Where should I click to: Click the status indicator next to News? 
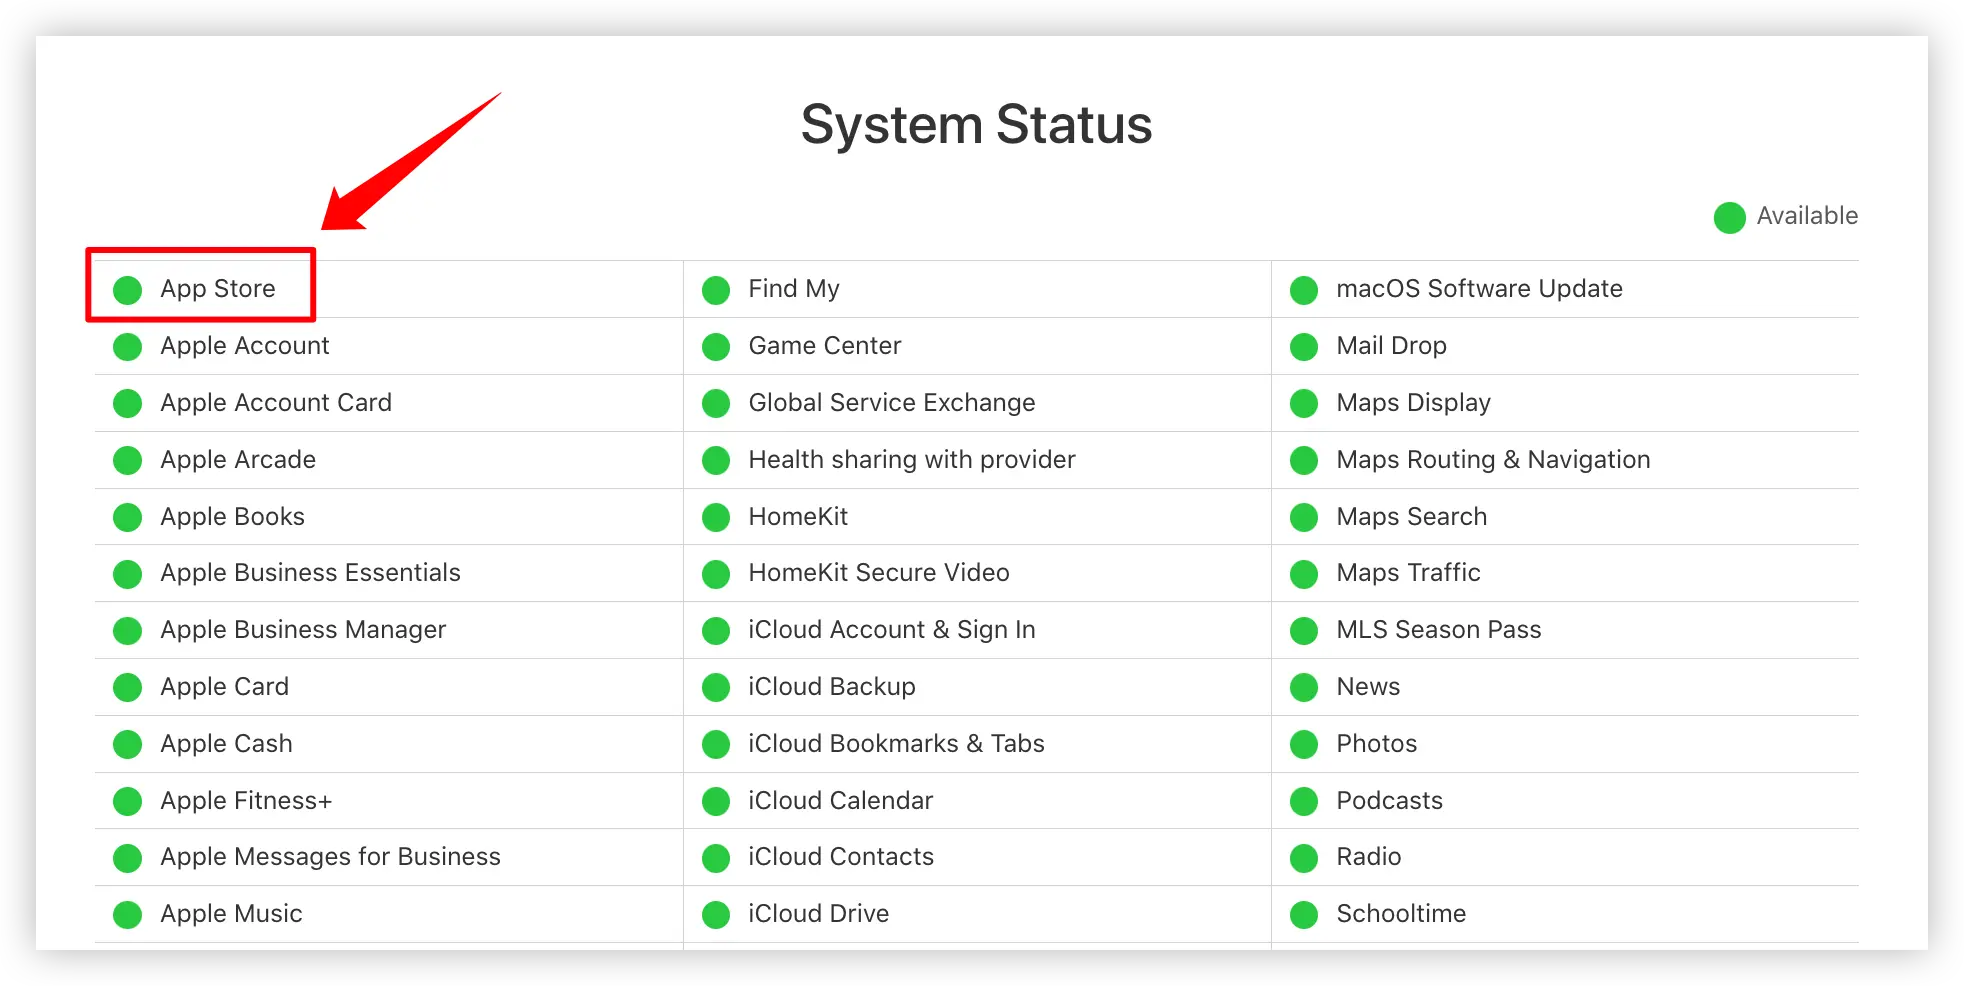coord(1304,687)
